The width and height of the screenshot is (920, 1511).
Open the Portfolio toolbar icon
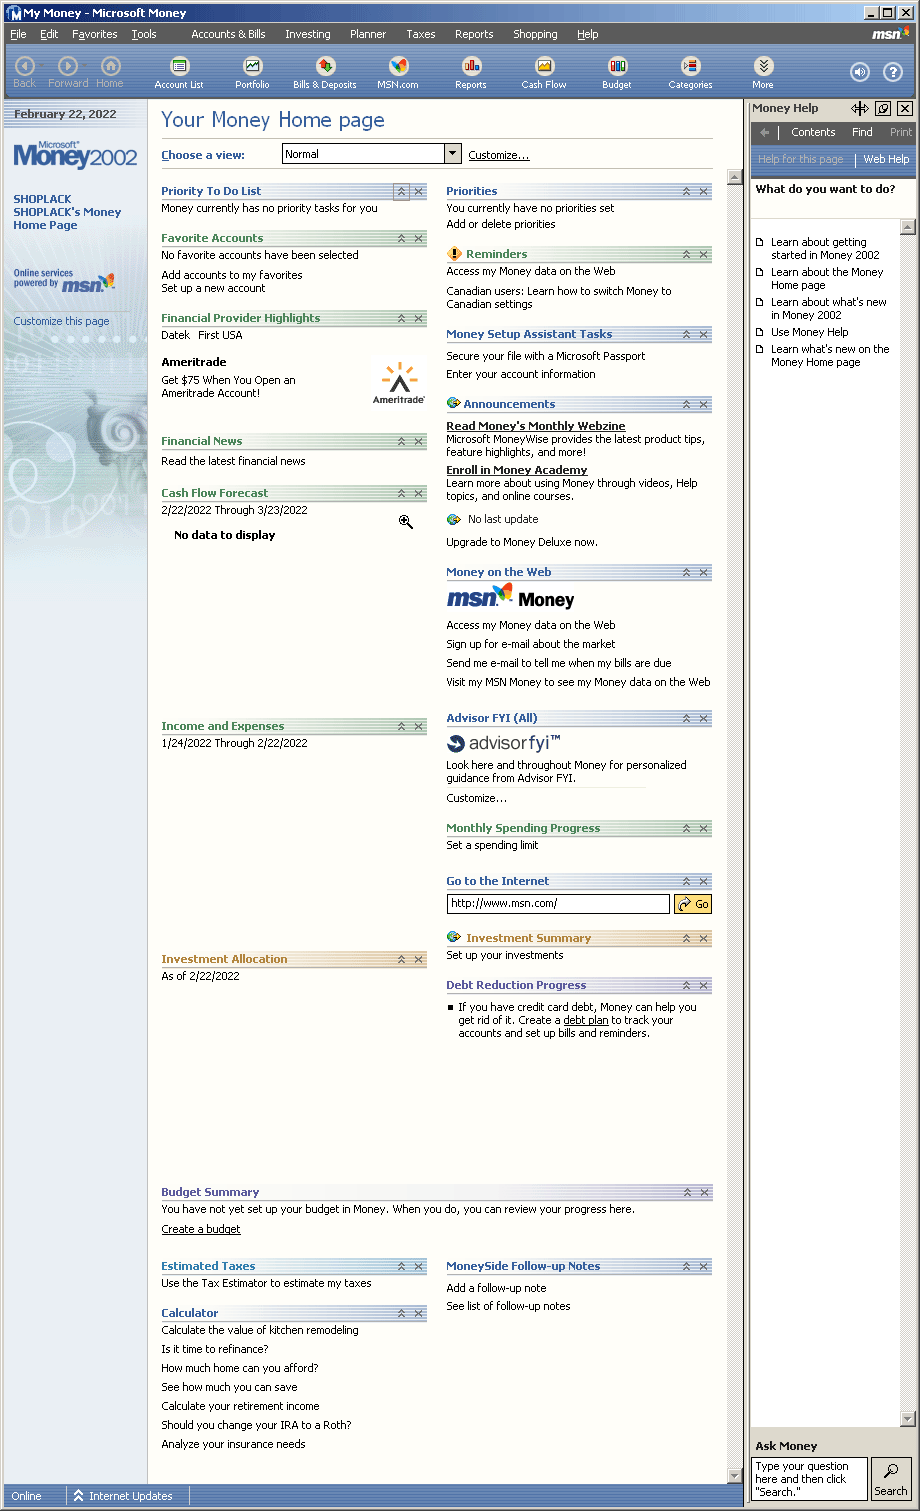point(252,73)
